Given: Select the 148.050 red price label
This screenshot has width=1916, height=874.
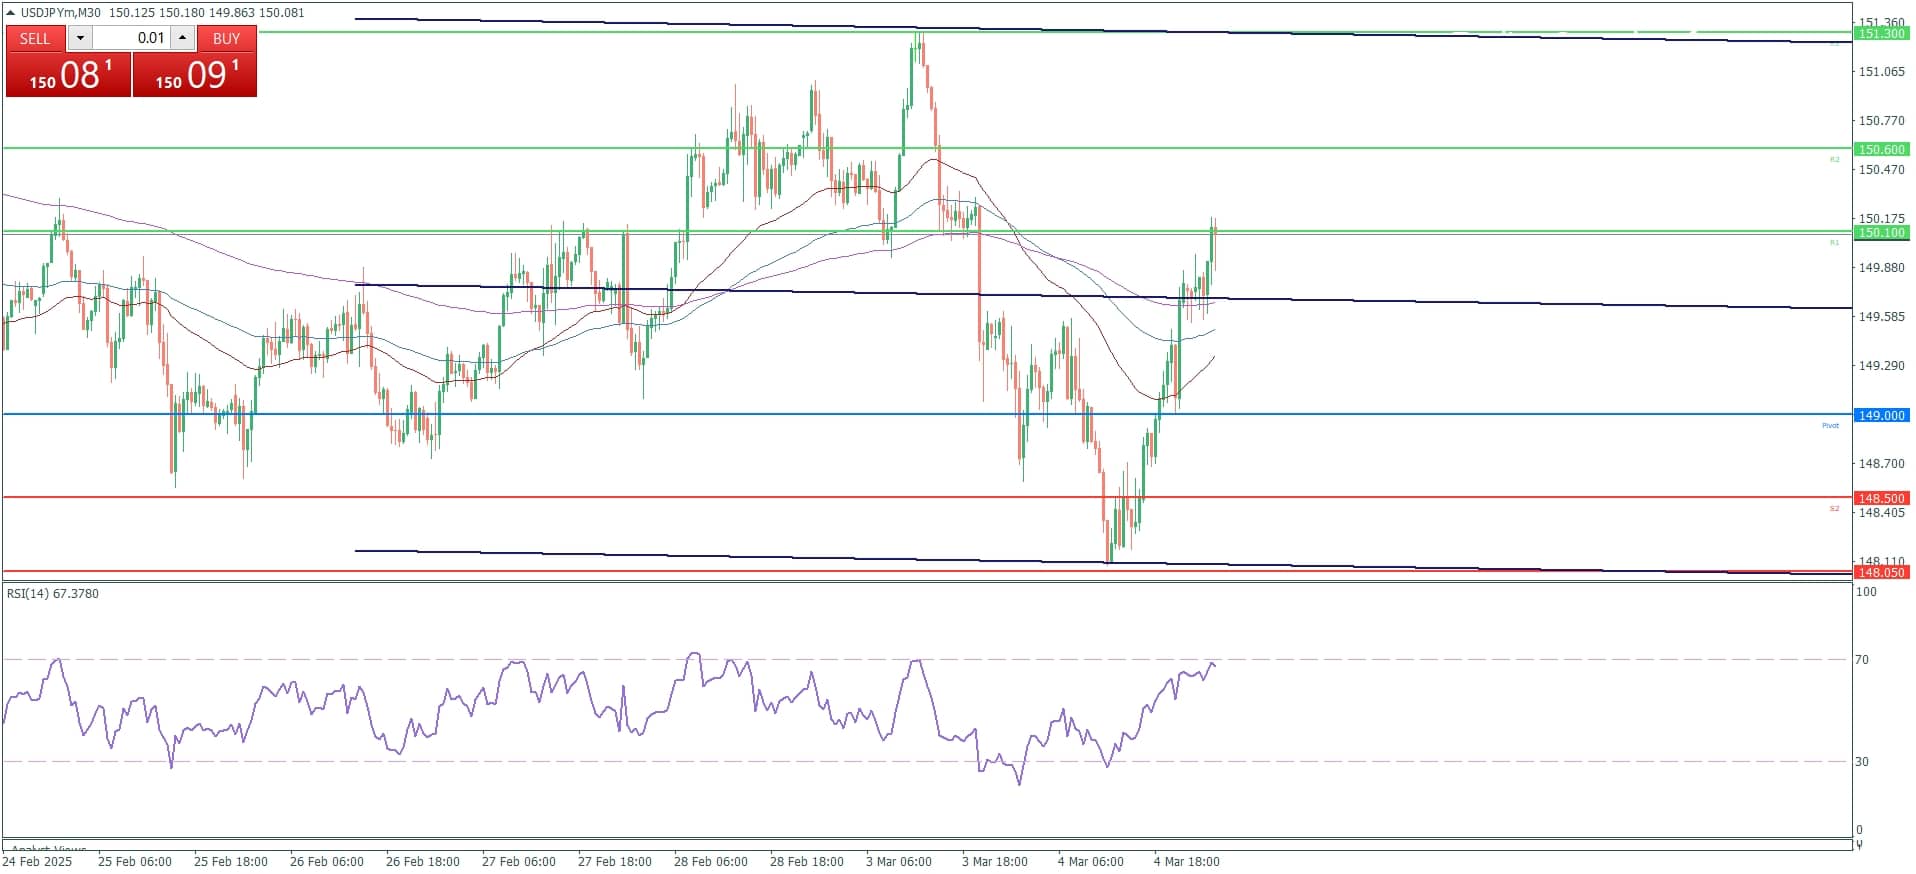Looking at the screenshot, I should point(1881,573).
